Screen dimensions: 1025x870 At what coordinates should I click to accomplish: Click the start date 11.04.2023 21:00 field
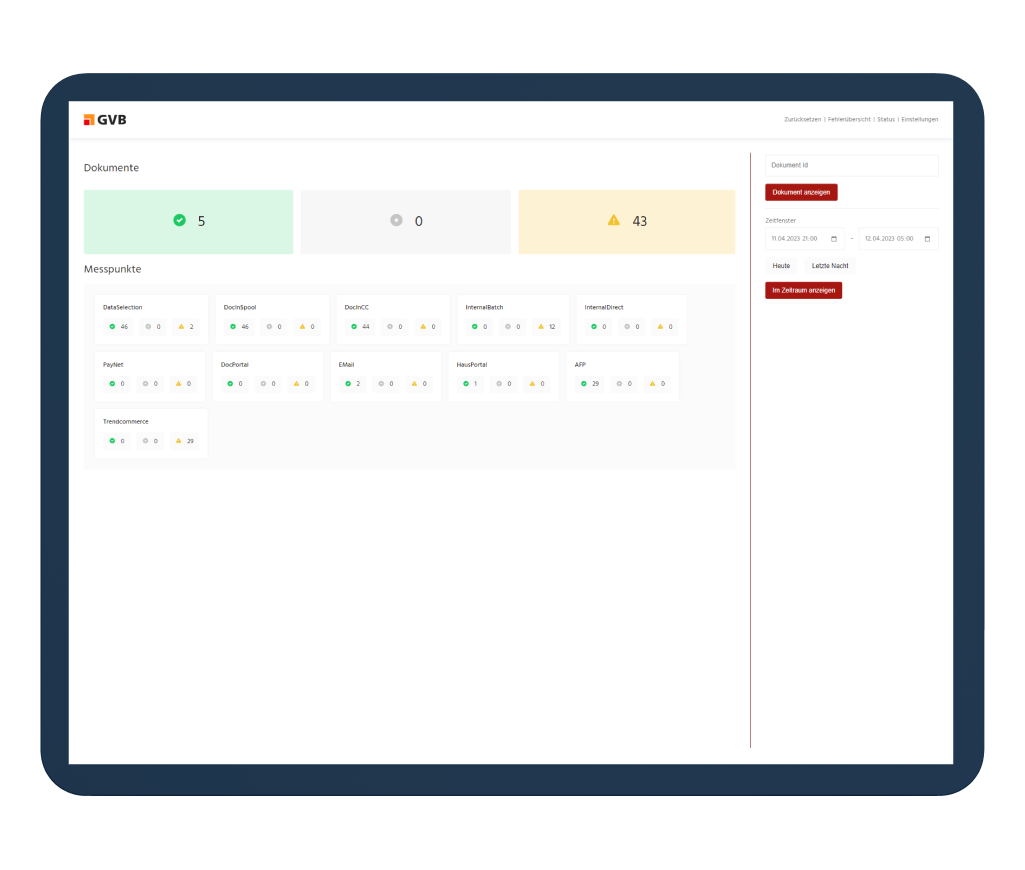805,239
